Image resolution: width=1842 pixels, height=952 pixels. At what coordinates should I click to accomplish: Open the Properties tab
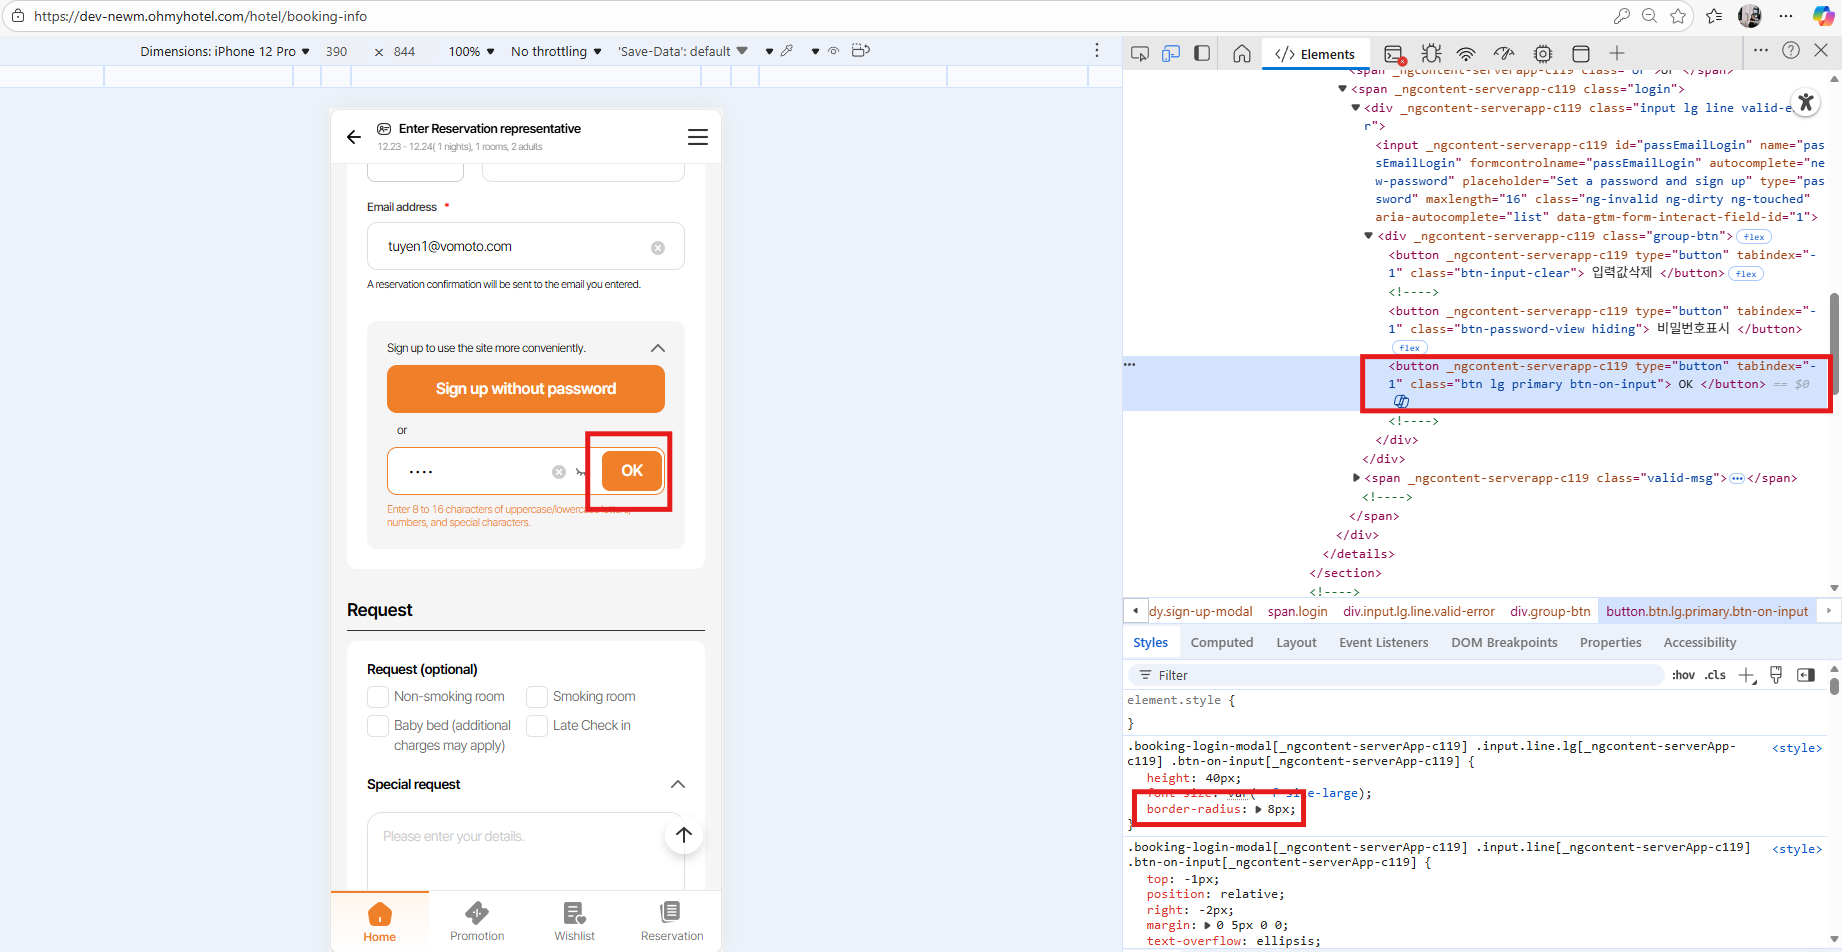[x=1610, y=643]
